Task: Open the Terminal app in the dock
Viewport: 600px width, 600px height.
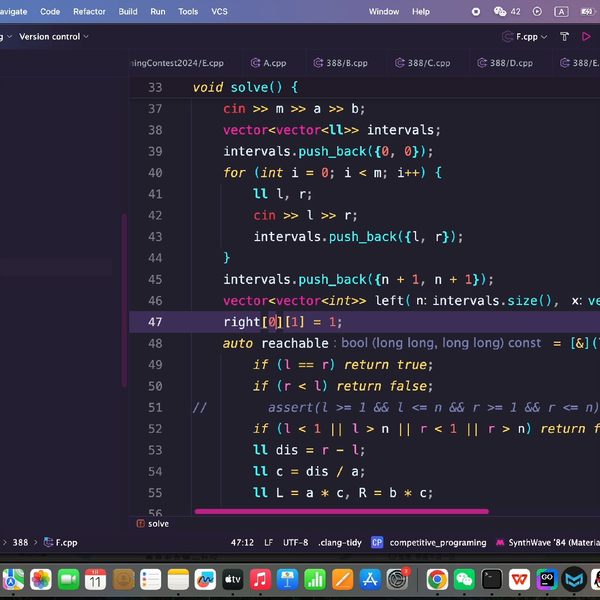Action: point(492,579)
